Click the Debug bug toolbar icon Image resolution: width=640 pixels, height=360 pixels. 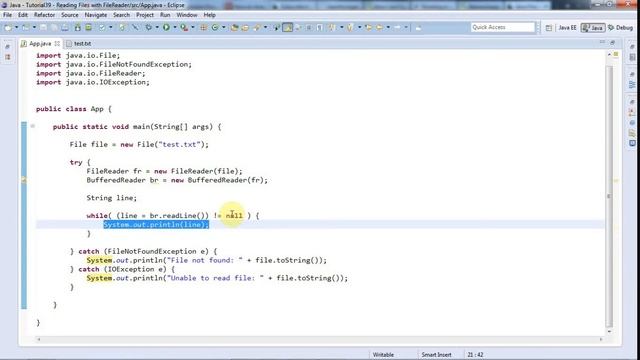pos(149,27)
